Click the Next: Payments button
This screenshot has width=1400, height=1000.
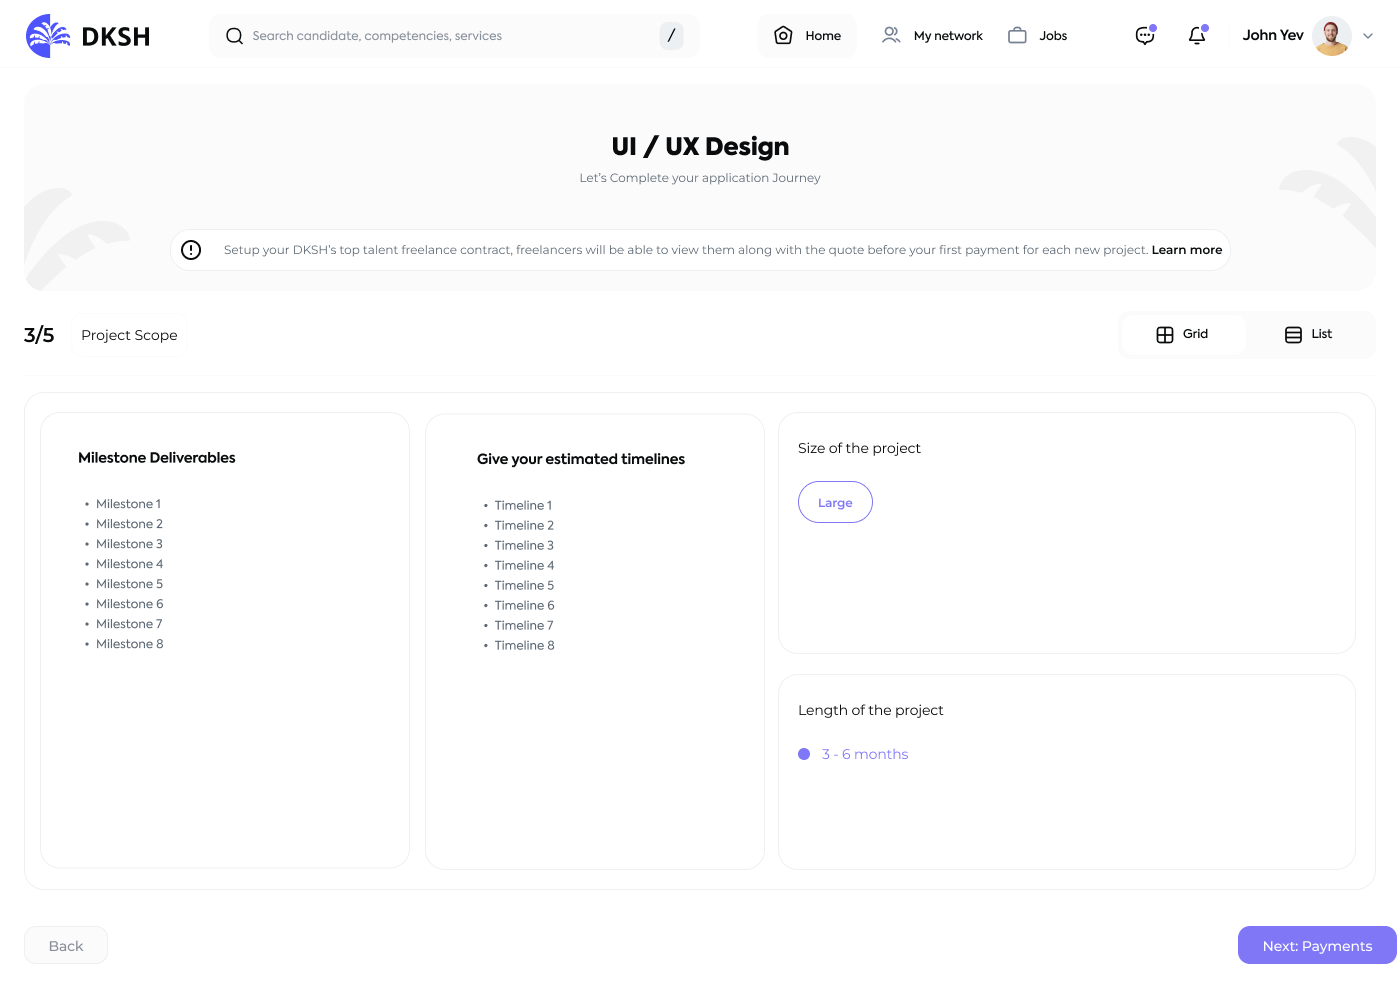tap(1317, 945)
